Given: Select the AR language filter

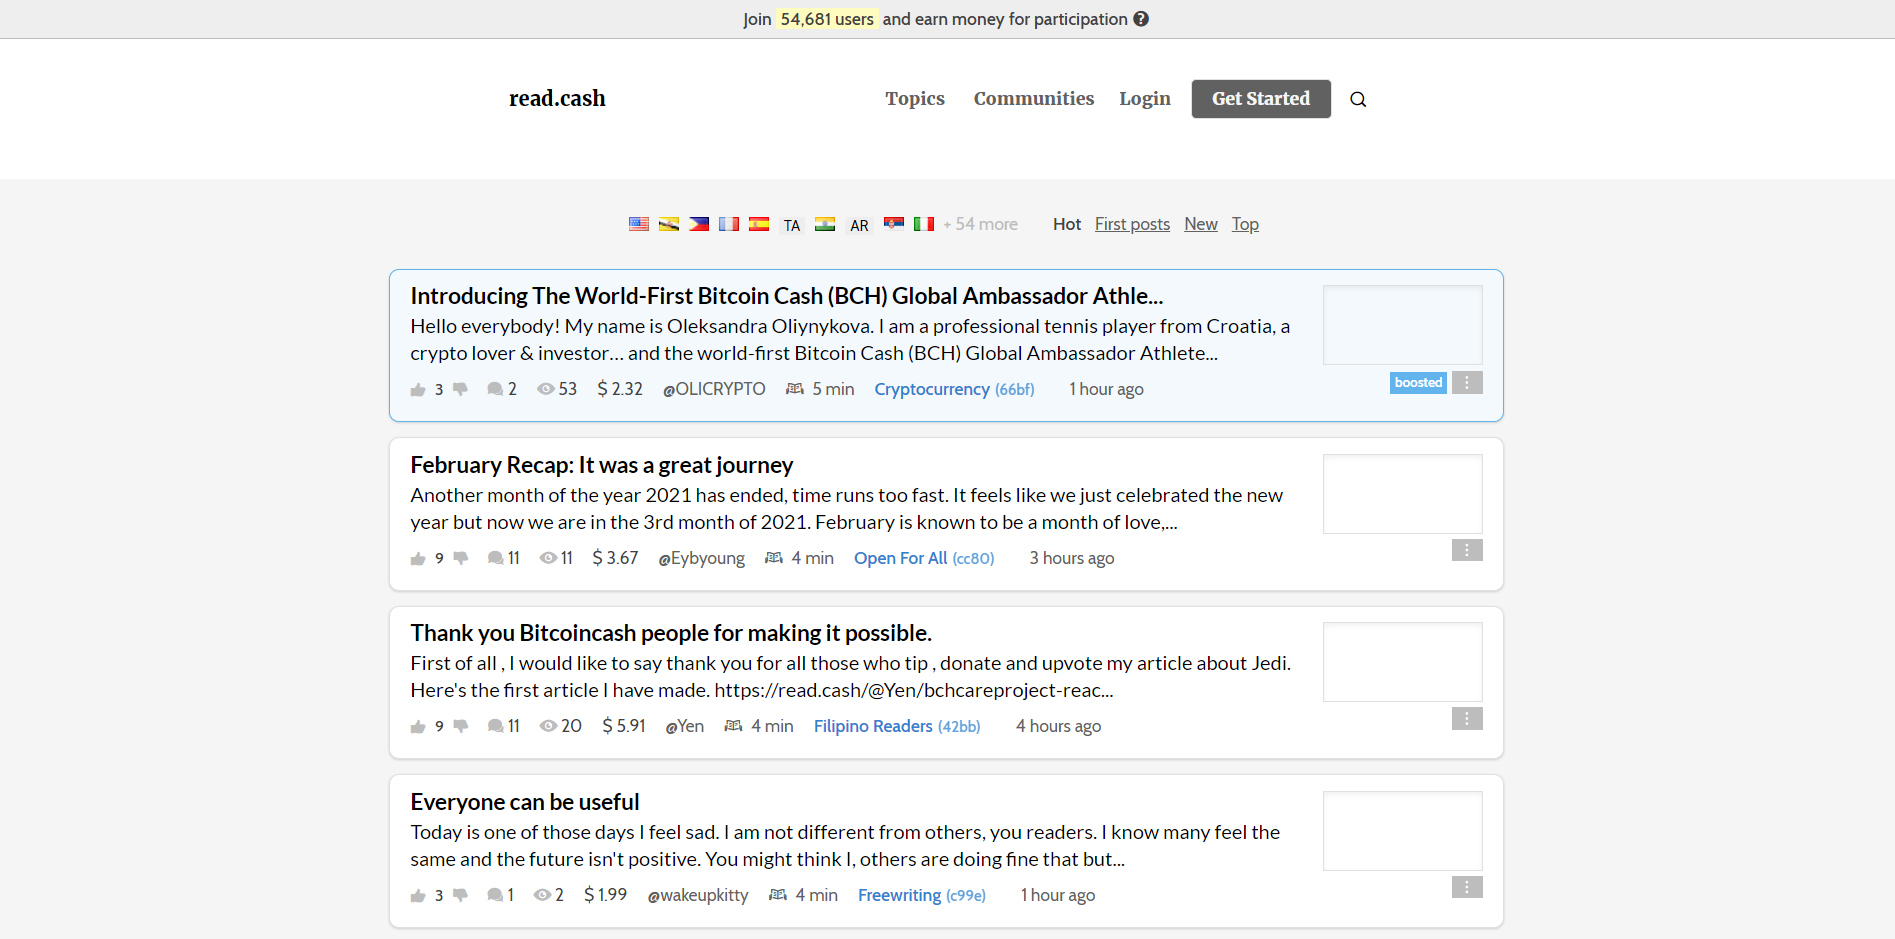Looking at the screenshot, I should (859, 225).
